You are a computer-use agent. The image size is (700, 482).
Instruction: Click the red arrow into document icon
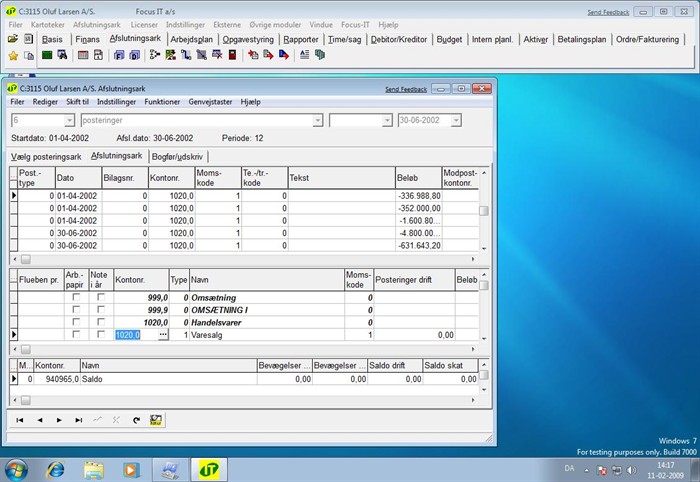click(253, 55)
